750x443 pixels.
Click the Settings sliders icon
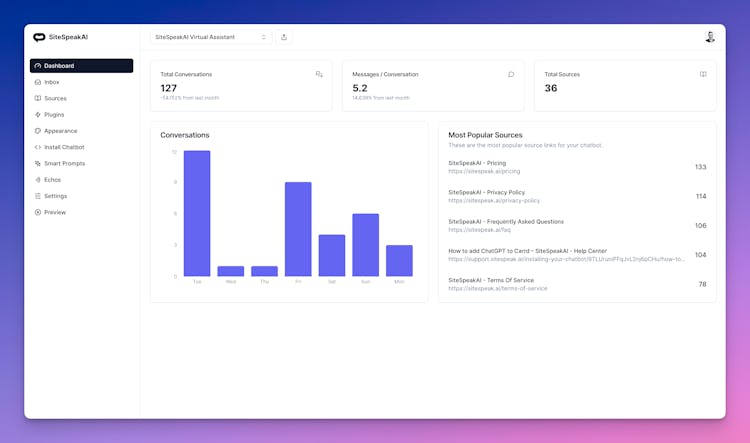(38, 196)
